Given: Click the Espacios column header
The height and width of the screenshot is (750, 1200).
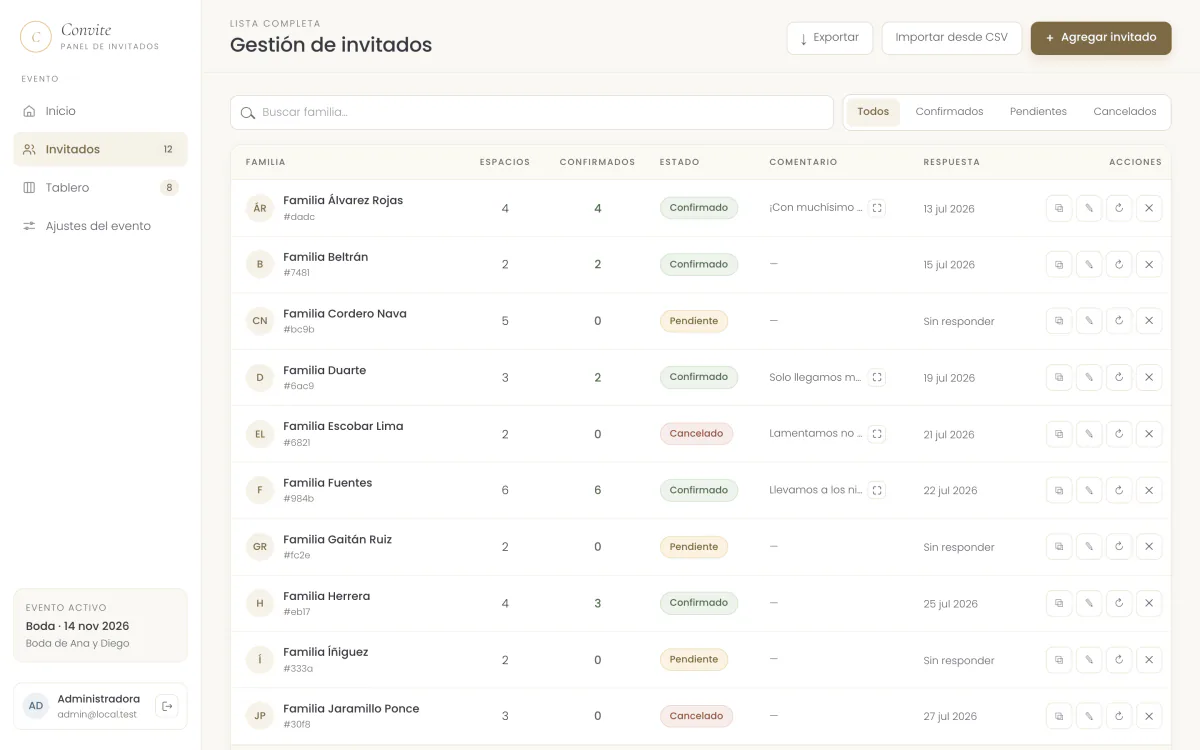Looking at the screenshot, I should (505, 162).
